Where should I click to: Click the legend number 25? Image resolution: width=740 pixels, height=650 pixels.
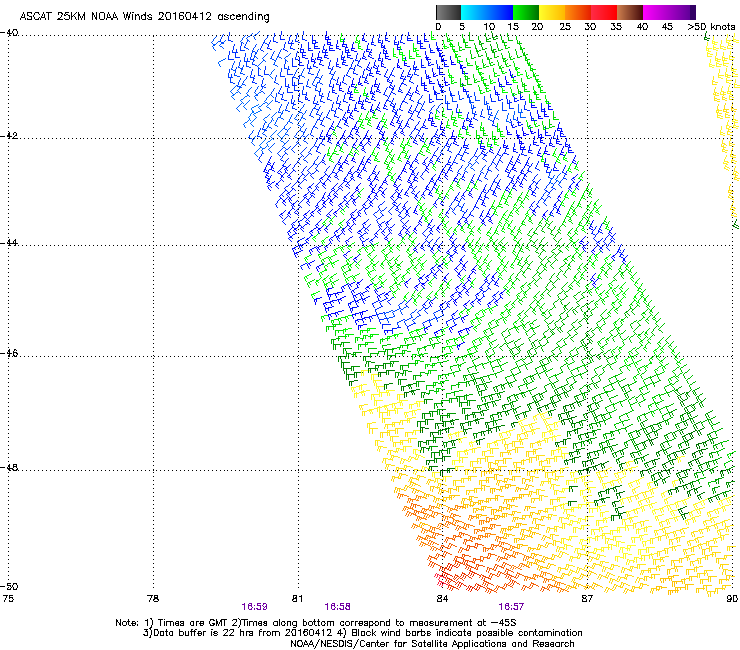tap(565, 27)
